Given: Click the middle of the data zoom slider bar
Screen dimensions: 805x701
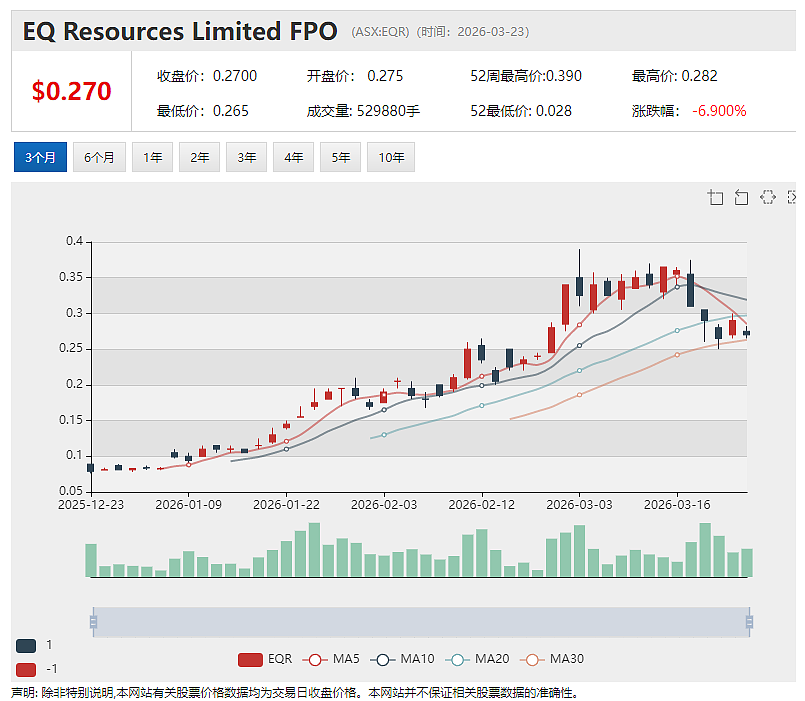Looking at the screenshot, I should [x=421, y=622].
